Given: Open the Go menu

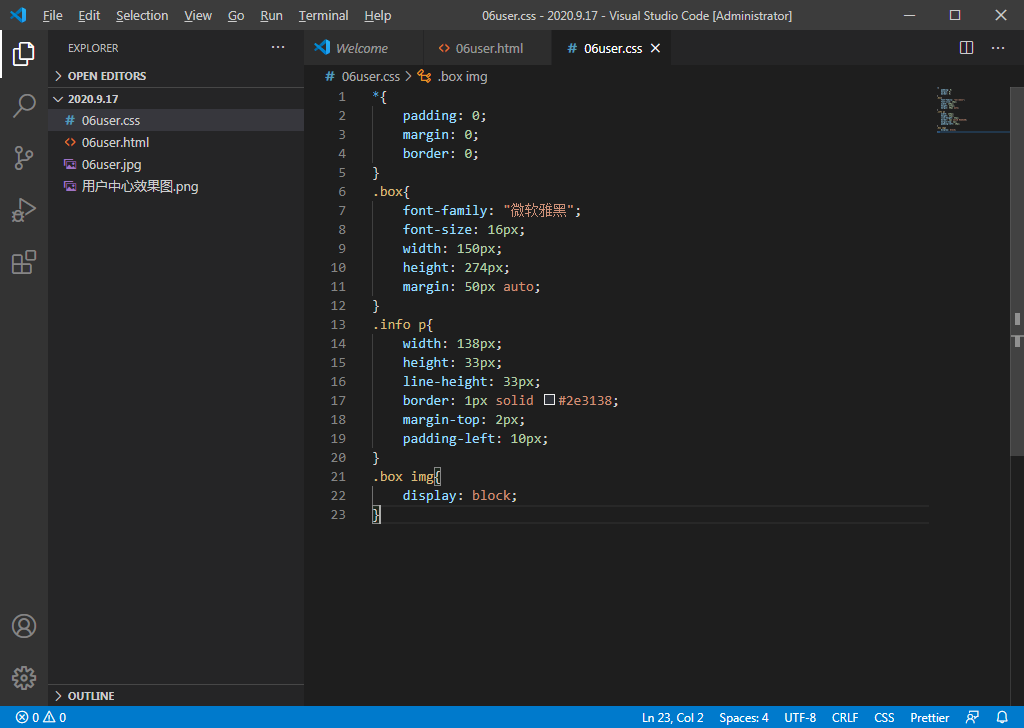Looking at the screenshot, I should pyautogui.click(x=236, y=15).
